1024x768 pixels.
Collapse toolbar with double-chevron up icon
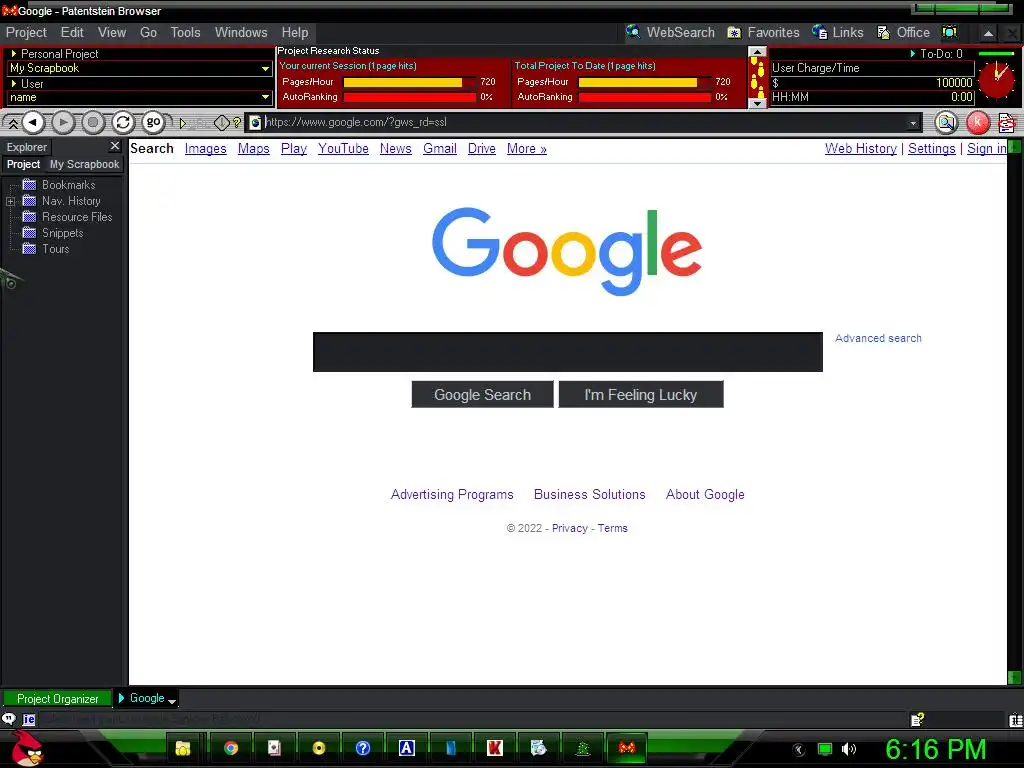pos(12,123)
